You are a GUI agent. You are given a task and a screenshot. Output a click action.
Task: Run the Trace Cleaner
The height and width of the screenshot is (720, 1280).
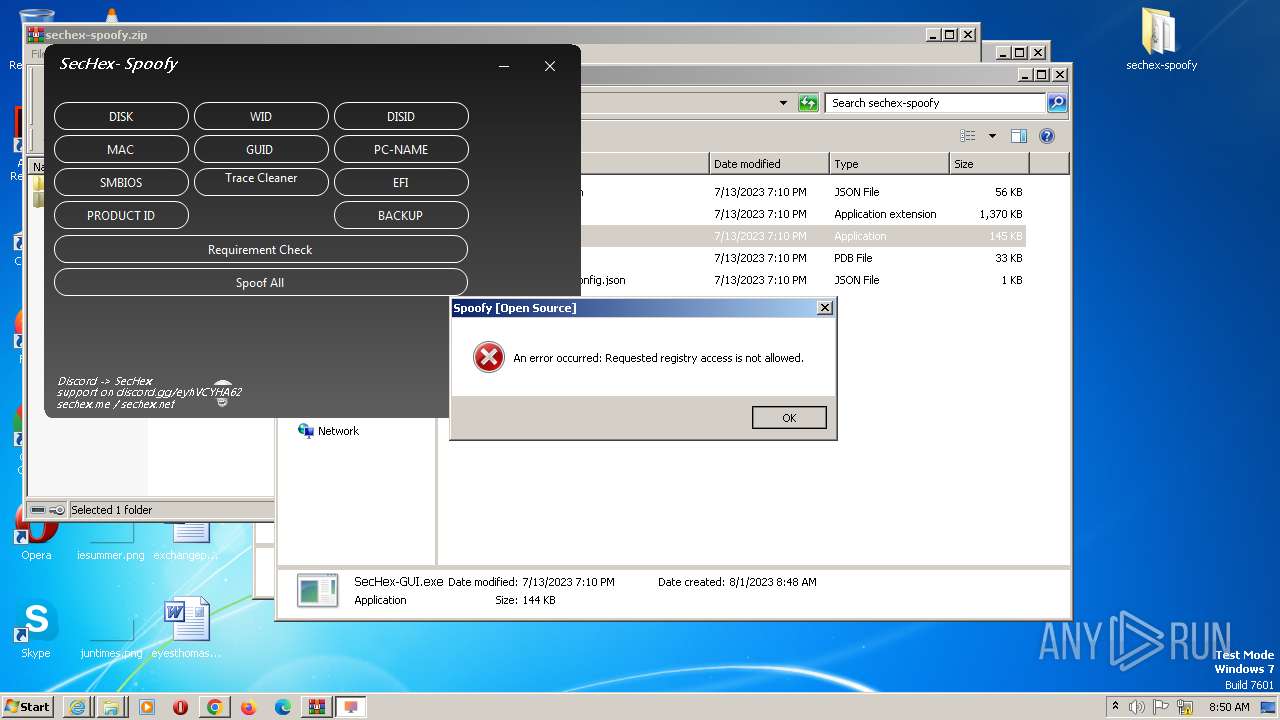pyautogui.click(x=261, y=180)
